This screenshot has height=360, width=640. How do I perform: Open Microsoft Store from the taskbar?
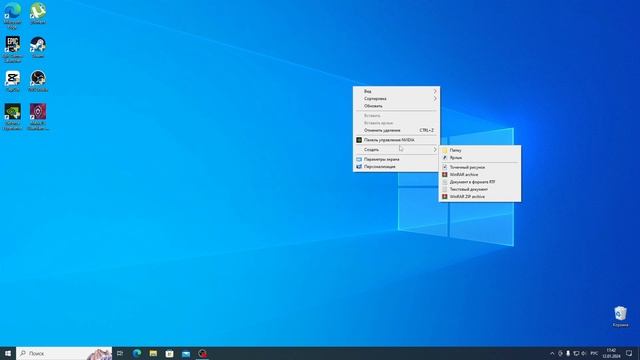[x=169, y=353]
